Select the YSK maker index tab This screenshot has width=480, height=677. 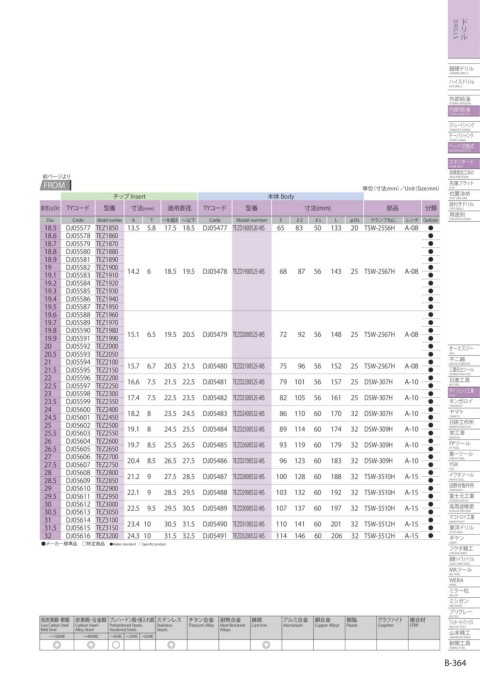tap(464, 465)
